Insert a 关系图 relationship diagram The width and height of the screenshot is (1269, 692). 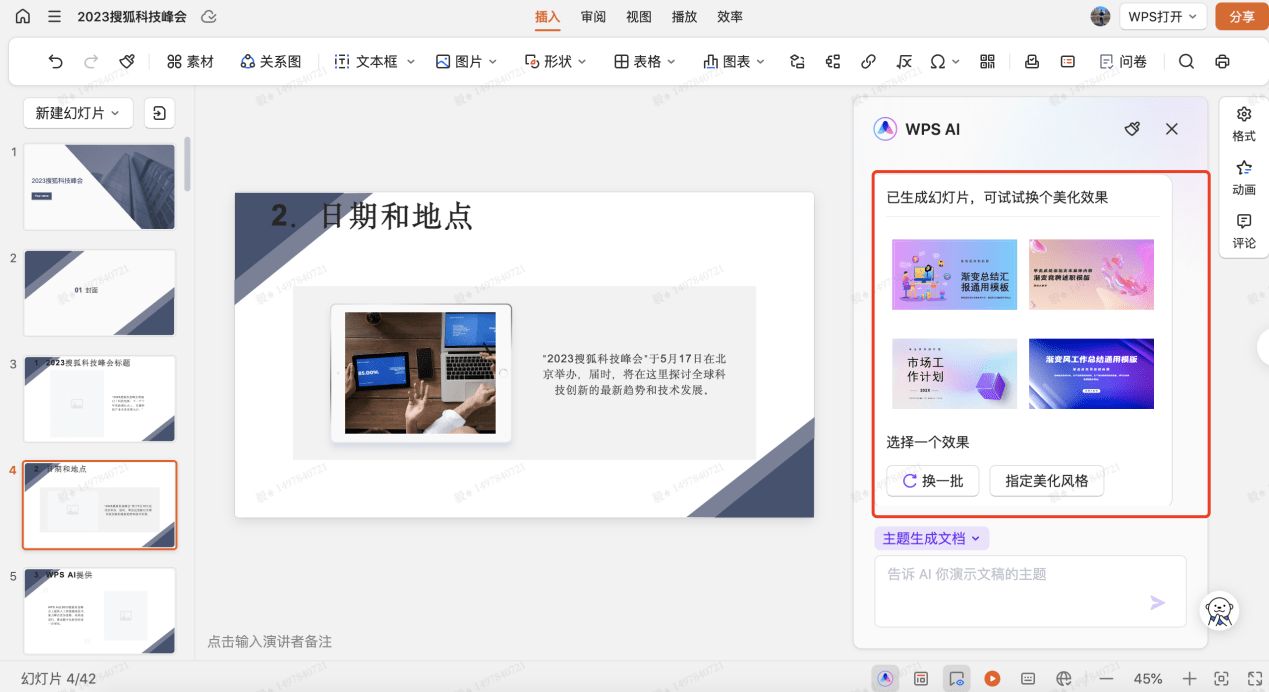tap(269, 61)
